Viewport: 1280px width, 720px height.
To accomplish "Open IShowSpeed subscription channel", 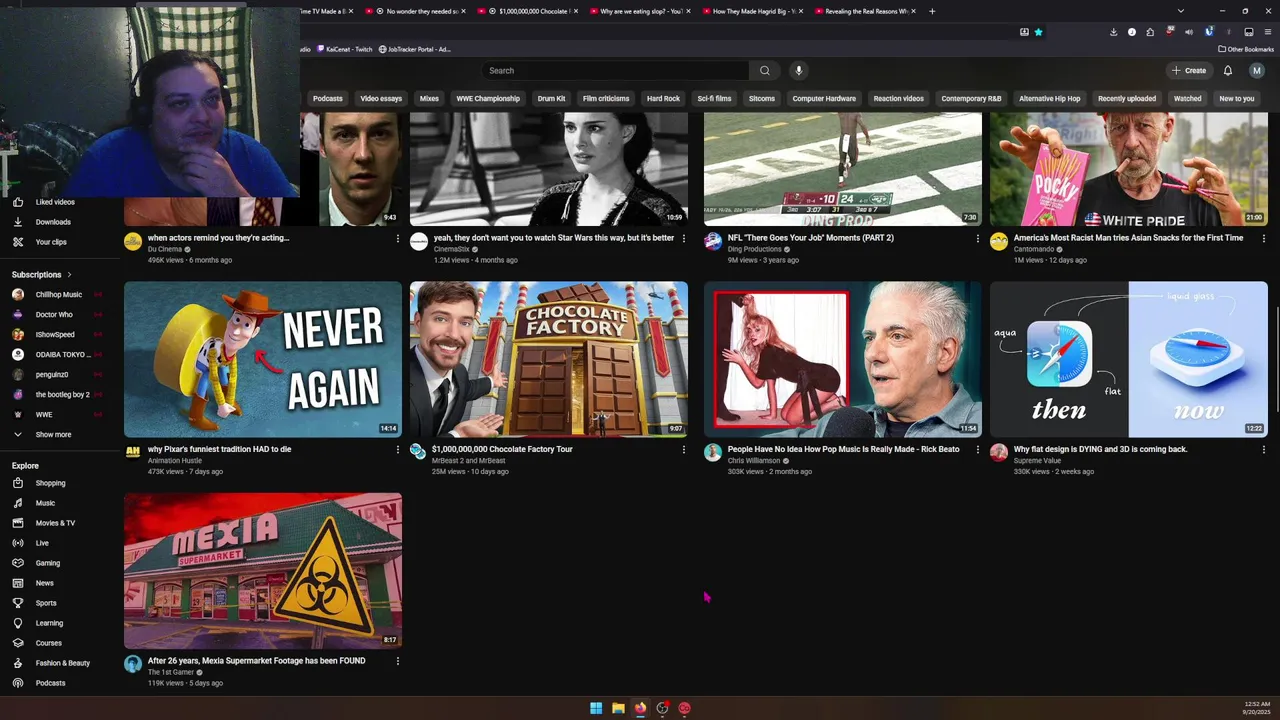I will pos(55,334).
